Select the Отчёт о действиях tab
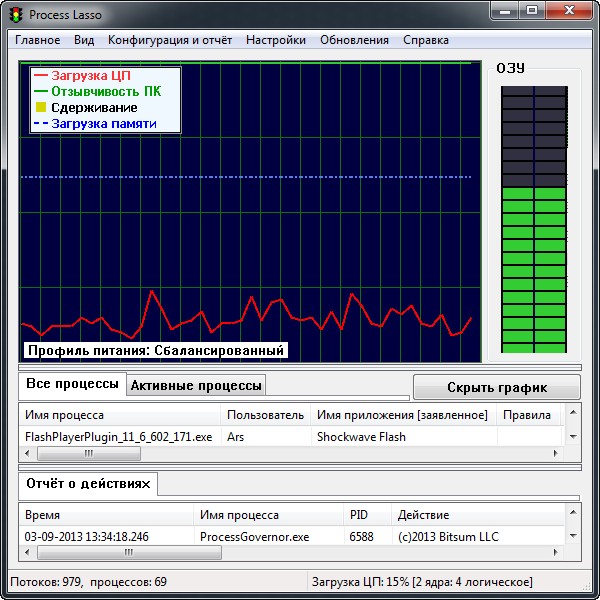The height and width of the screenshot is (600, 600). pos(88,484)
